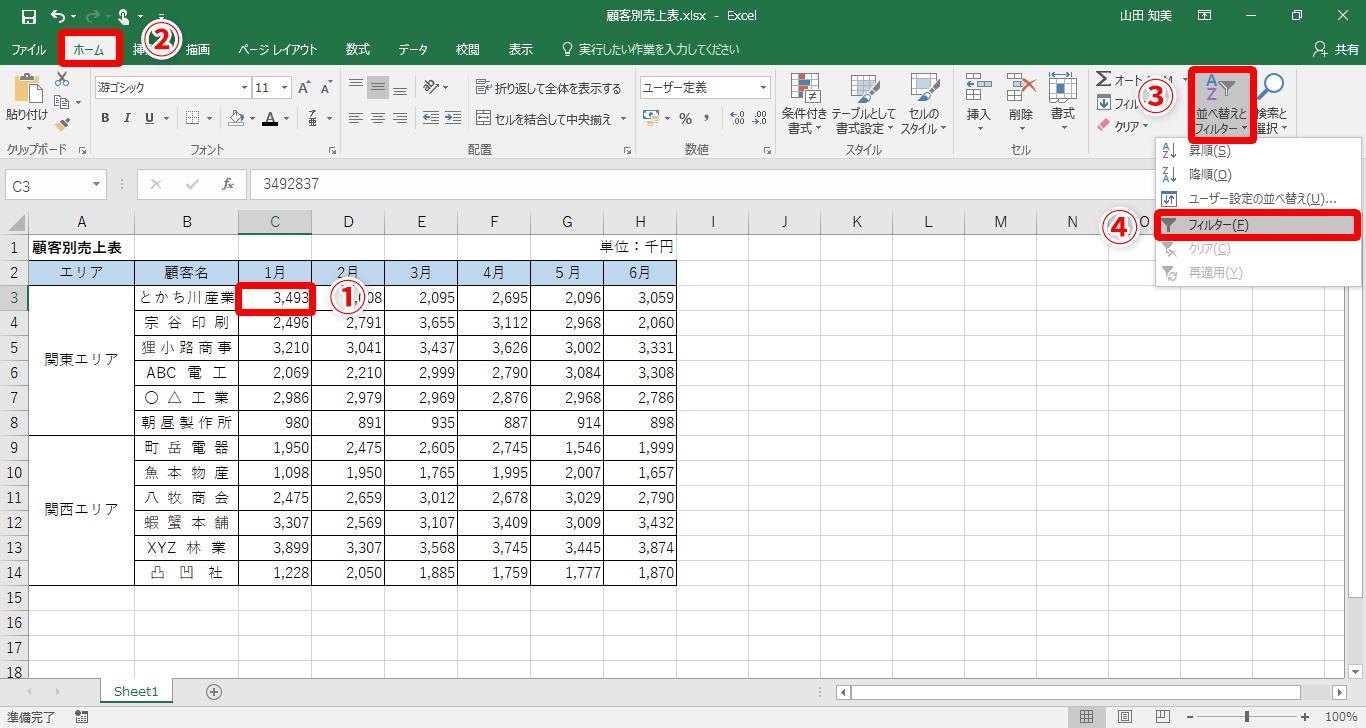Click the Cut scissors icon
Screen dimensions: 1366x728
(x=62, y=79)
